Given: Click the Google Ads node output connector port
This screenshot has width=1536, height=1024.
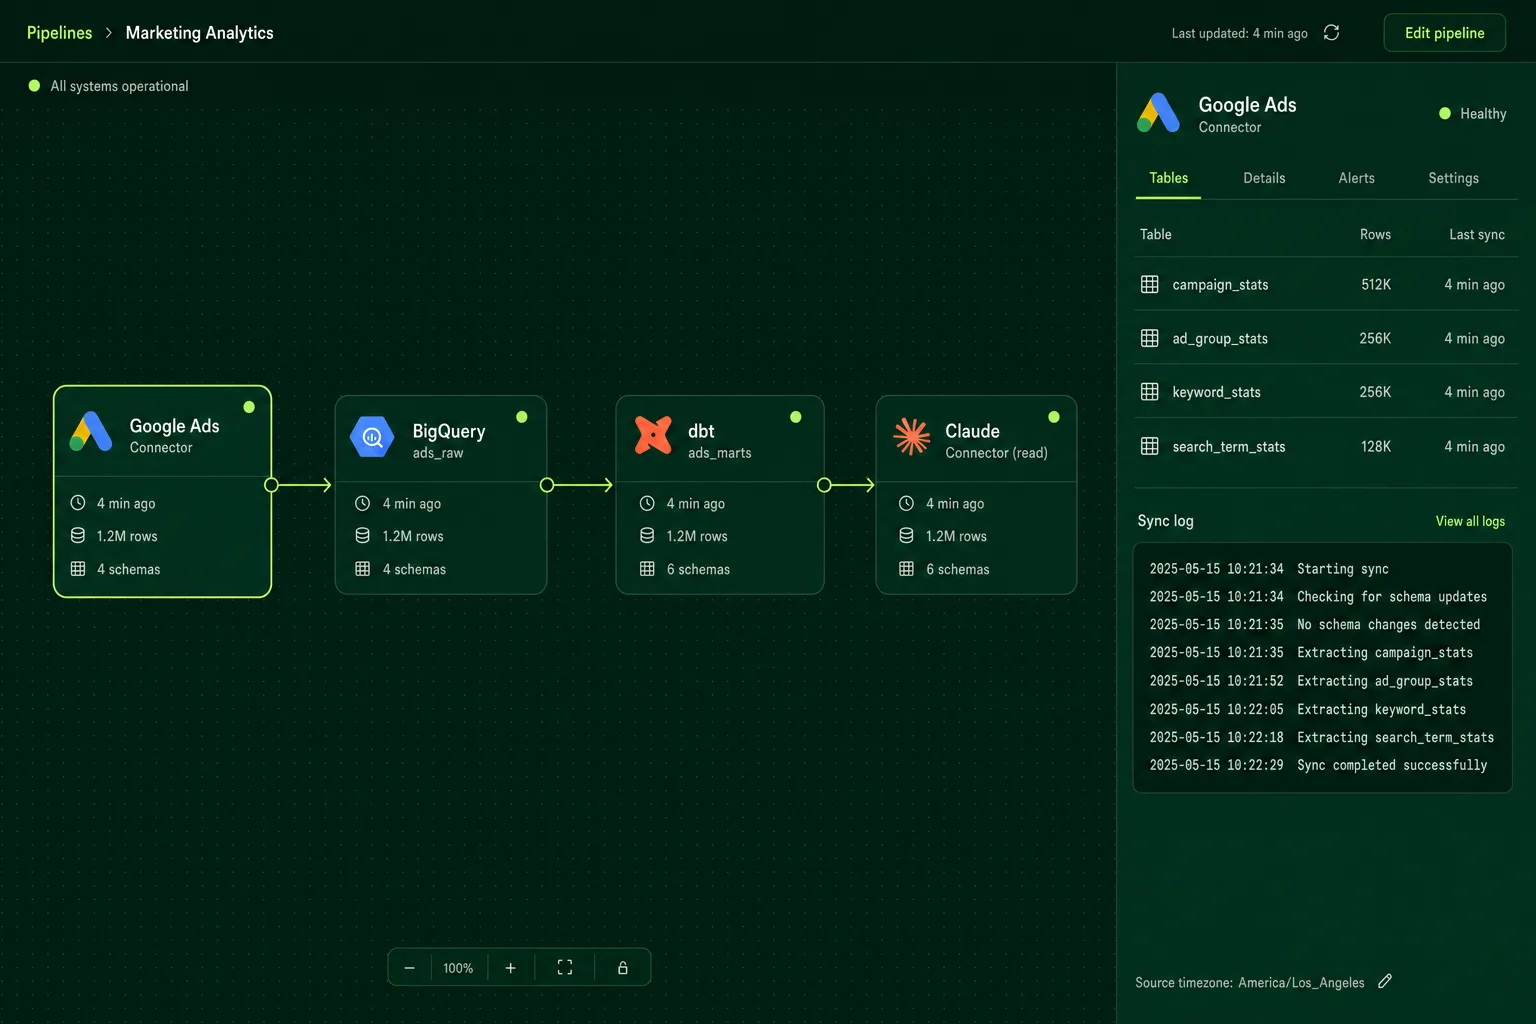Looking at the screenshot, I should click(x=271, y=485).
